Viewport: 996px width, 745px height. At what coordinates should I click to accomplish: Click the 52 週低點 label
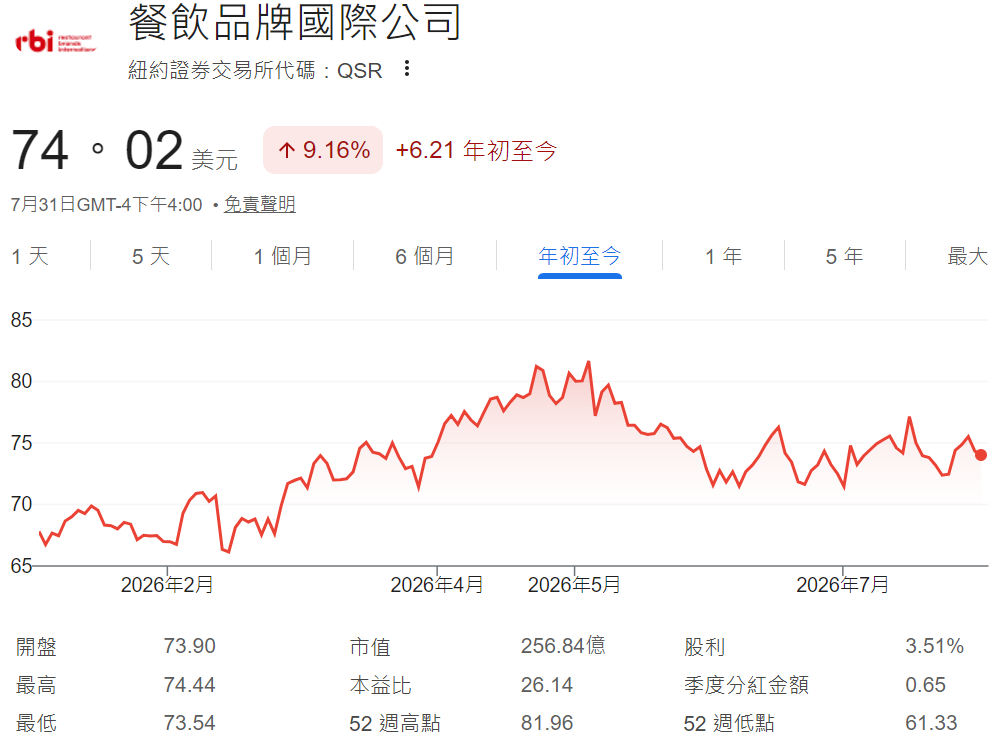(729, 723)
